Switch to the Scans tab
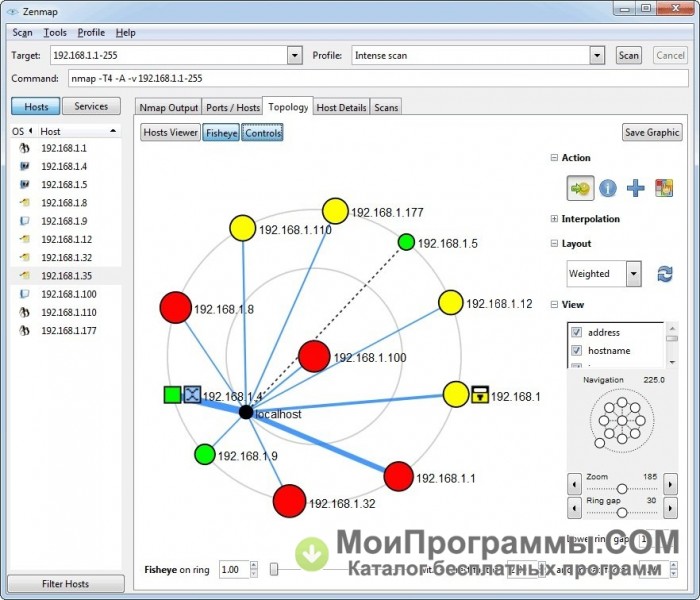700x600 pixels. point(386,108)
